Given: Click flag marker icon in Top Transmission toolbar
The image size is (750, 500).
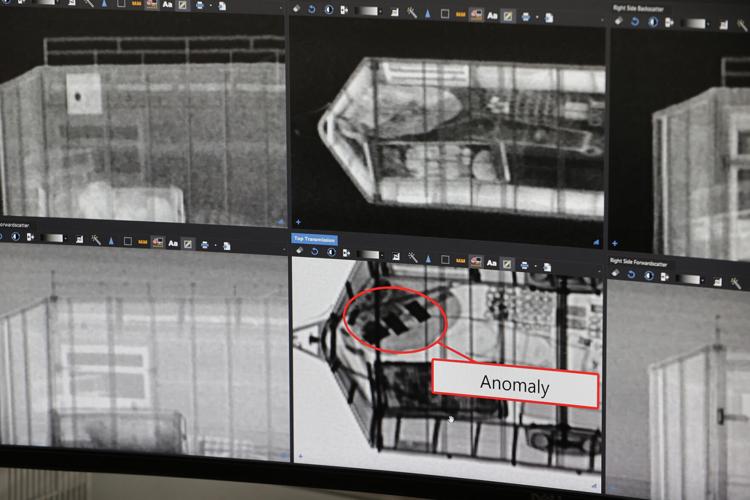Looking at the screenshot, I should pos(476,261).
